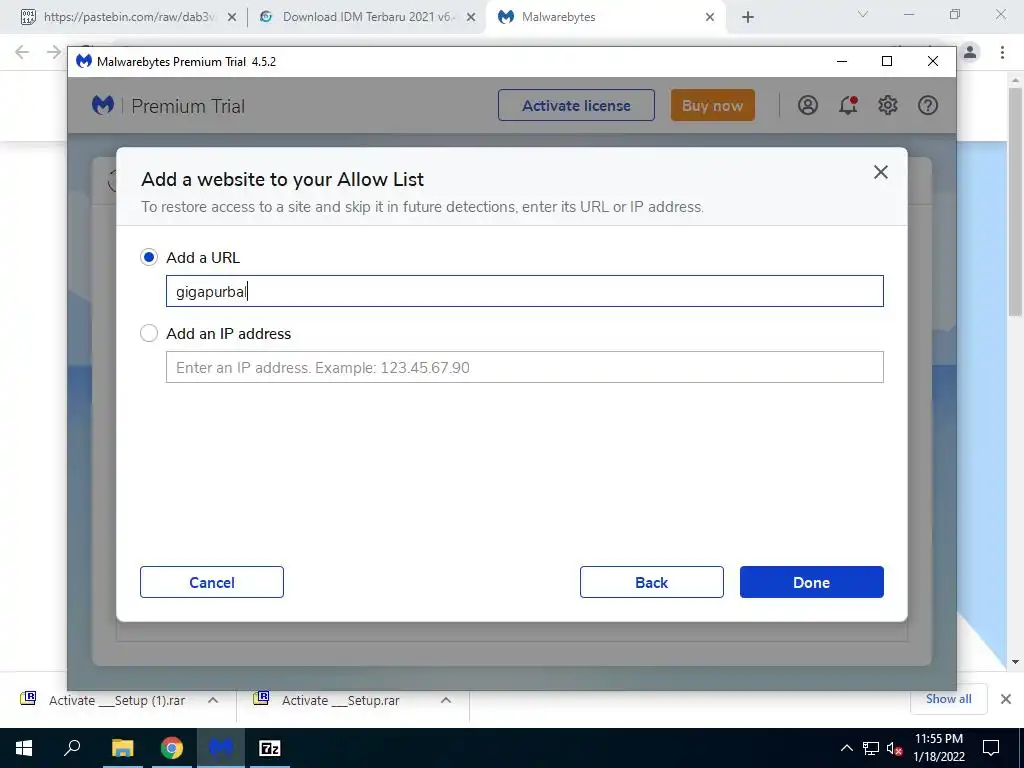This screenshot has height=768, width=1024.
Task: Open the Malwarebytes account icon
Action: (x=808, y=105)
